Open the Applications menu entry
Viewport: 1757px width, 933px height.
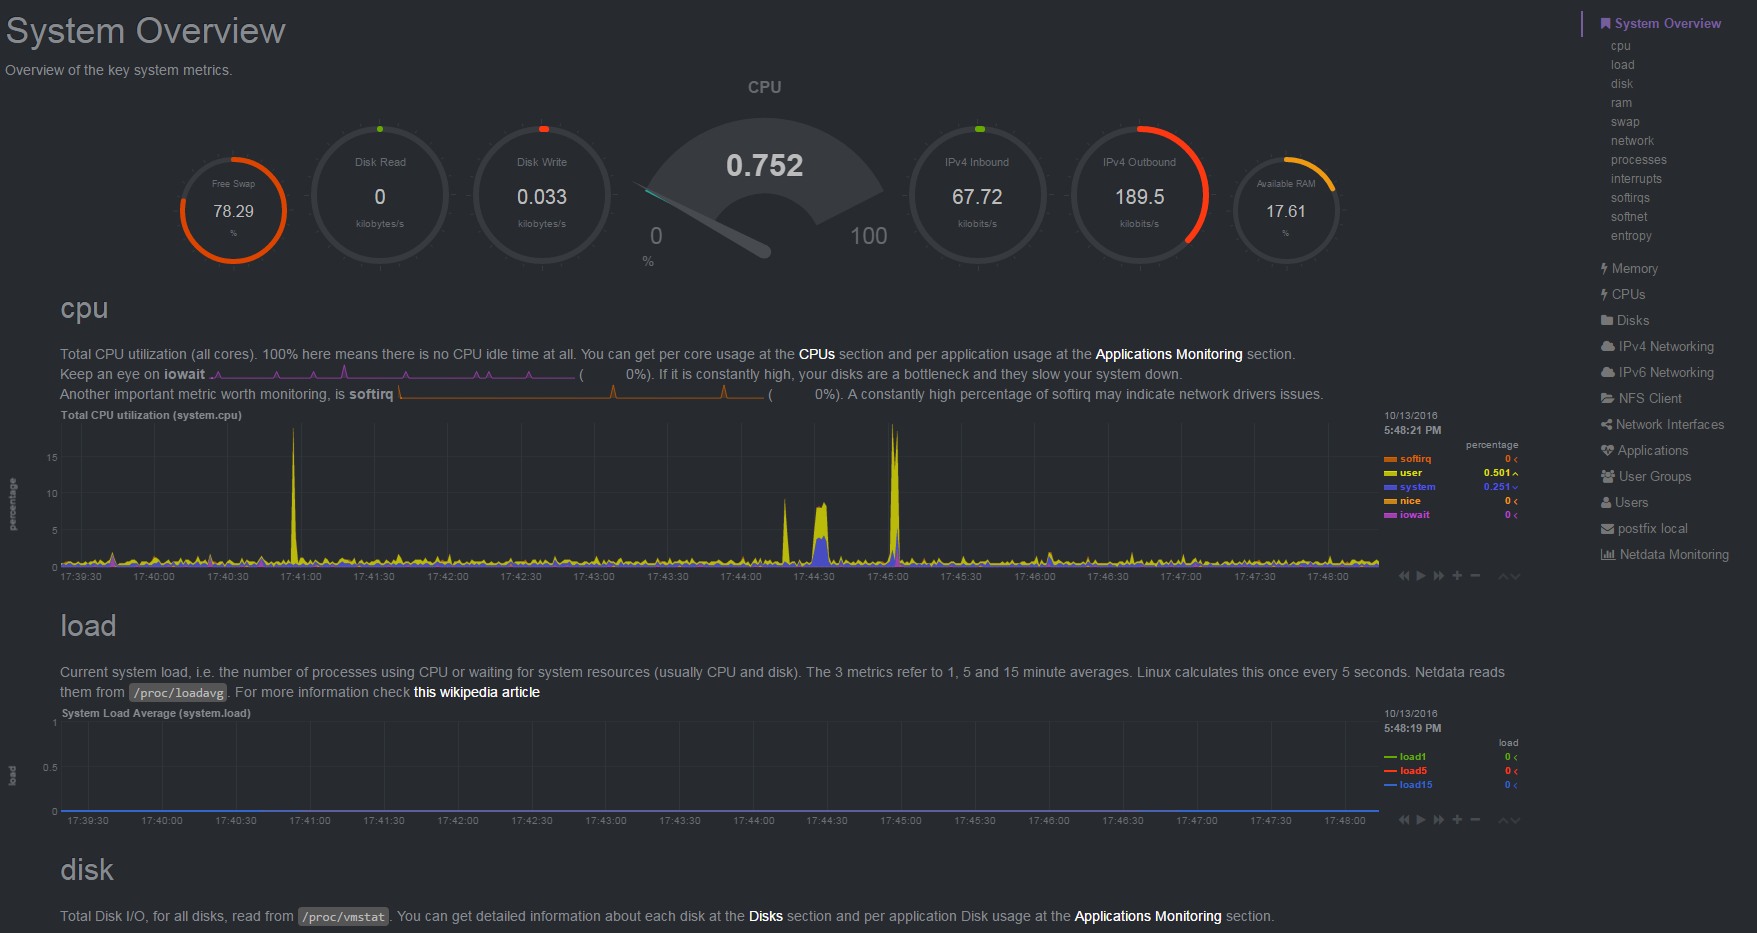click(x=1644, y=451)
